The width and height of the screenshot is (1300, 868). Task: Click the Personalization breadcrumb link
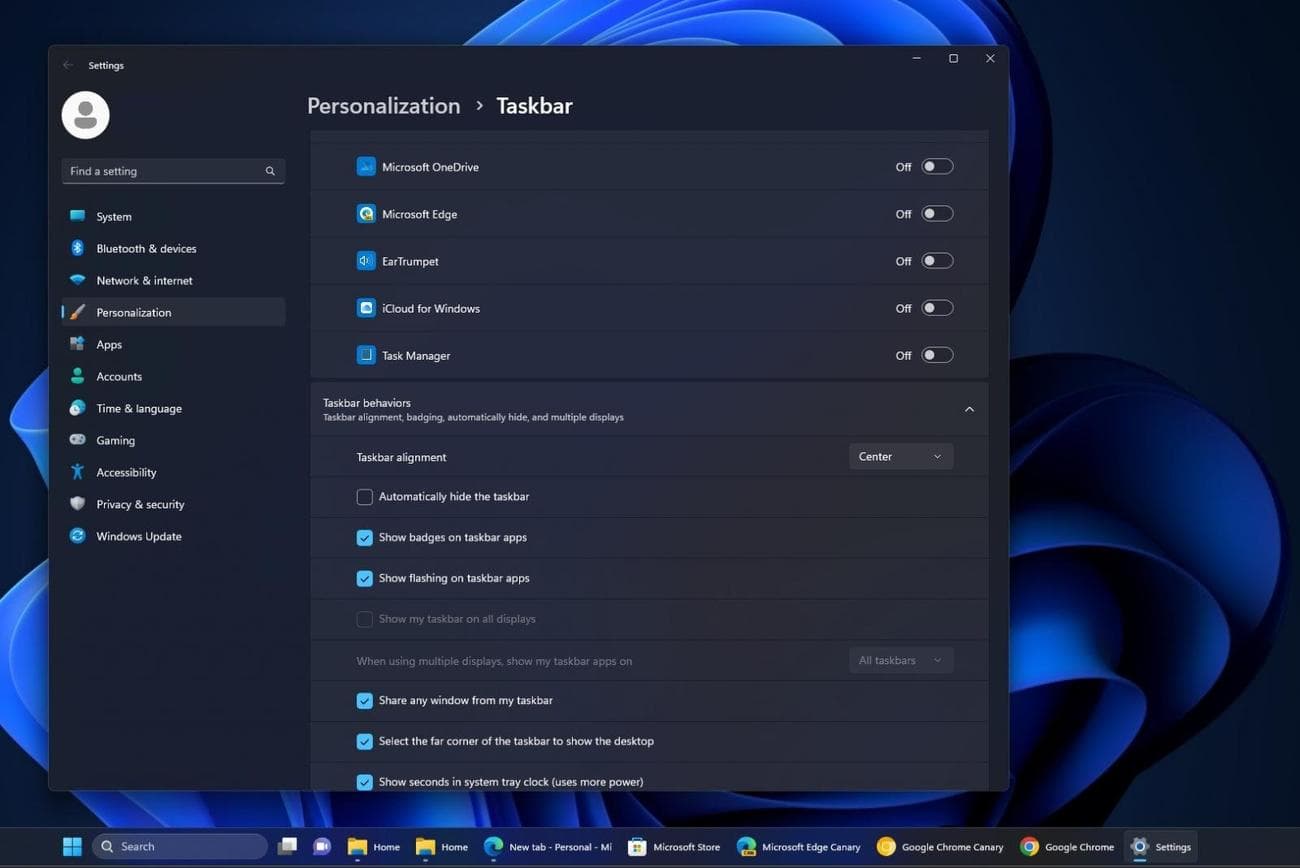click(x=383, y=106)
